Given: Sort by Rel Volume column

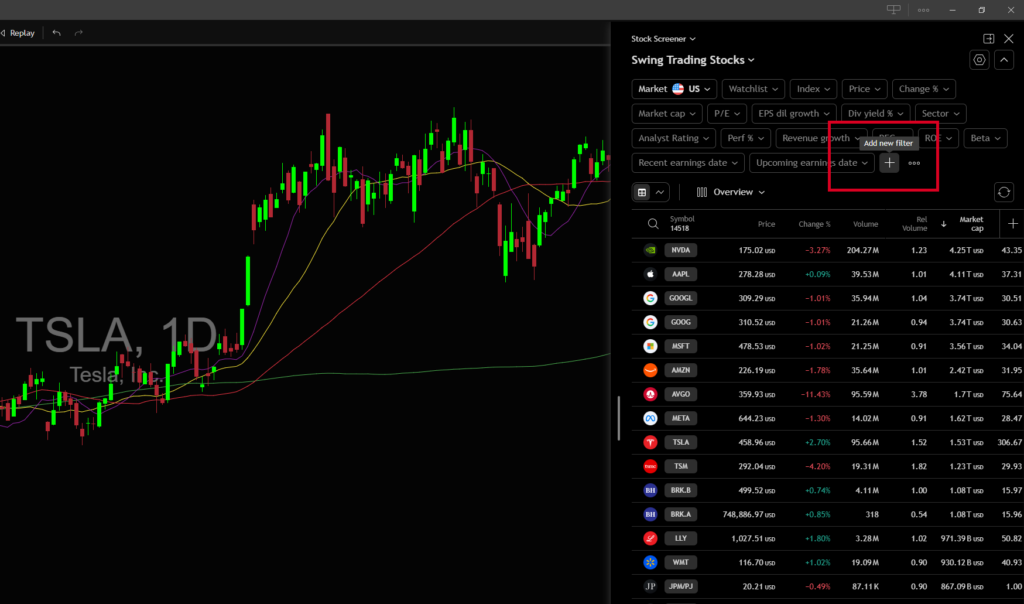Looking at the screenshot, I should click(915, 224).
